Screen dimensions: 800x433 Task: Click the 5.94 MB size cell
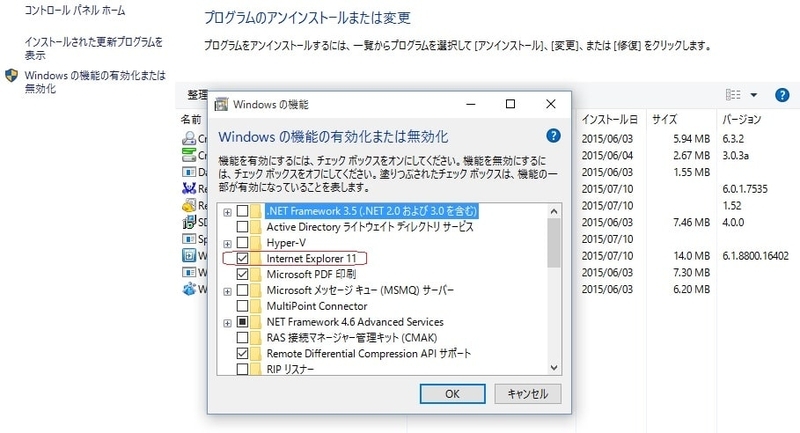[691, 138]
